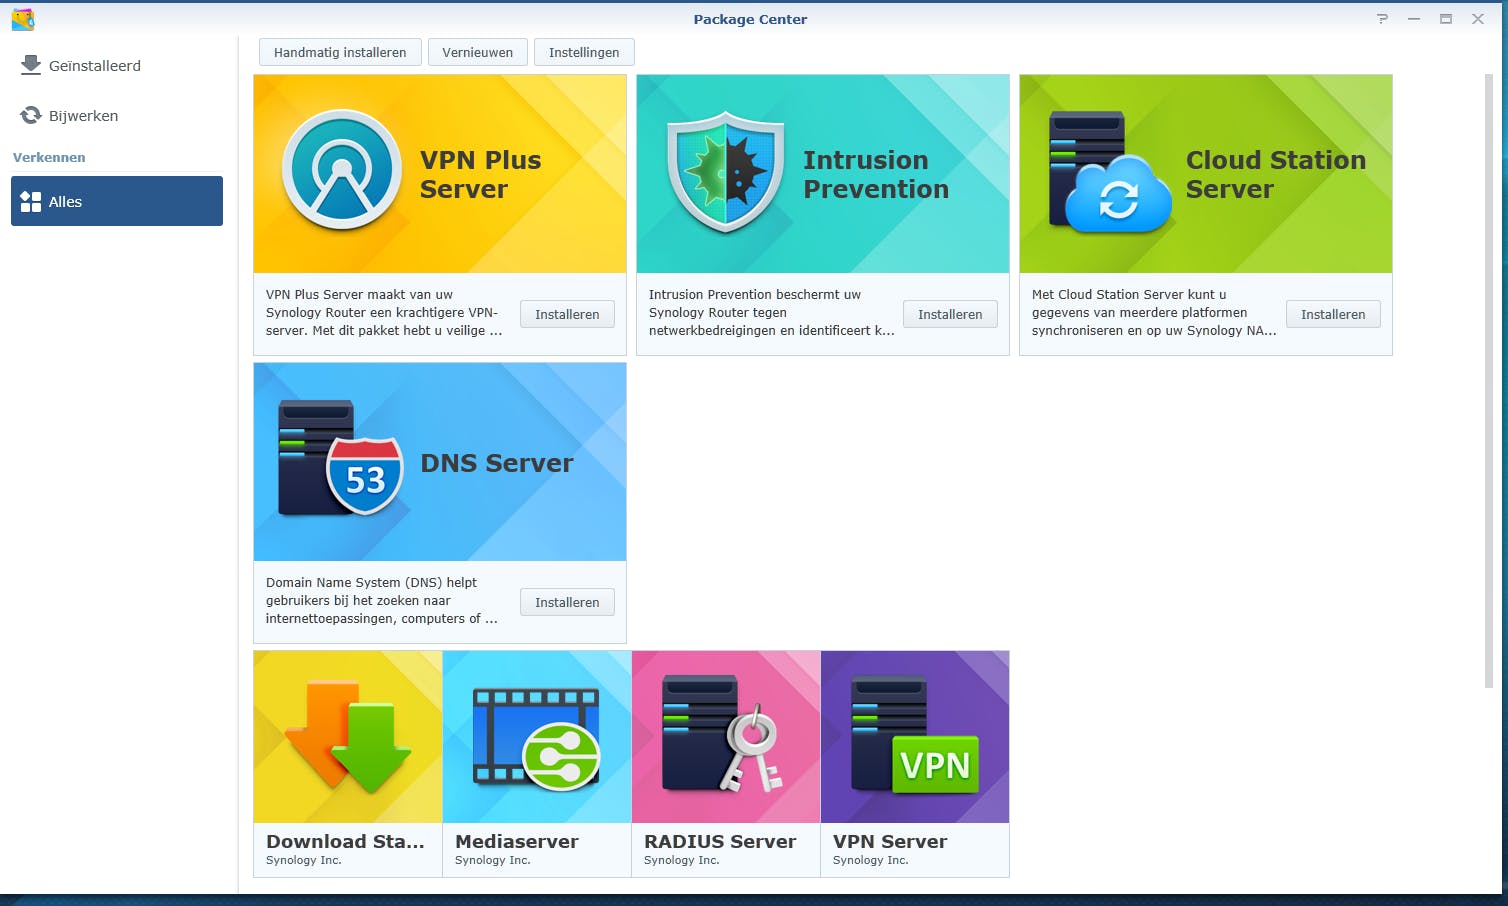Screen dimensions: 1508x906
Task: Click Handmatig installeren button
Action: pyautogui.click(x=340, y=52)
